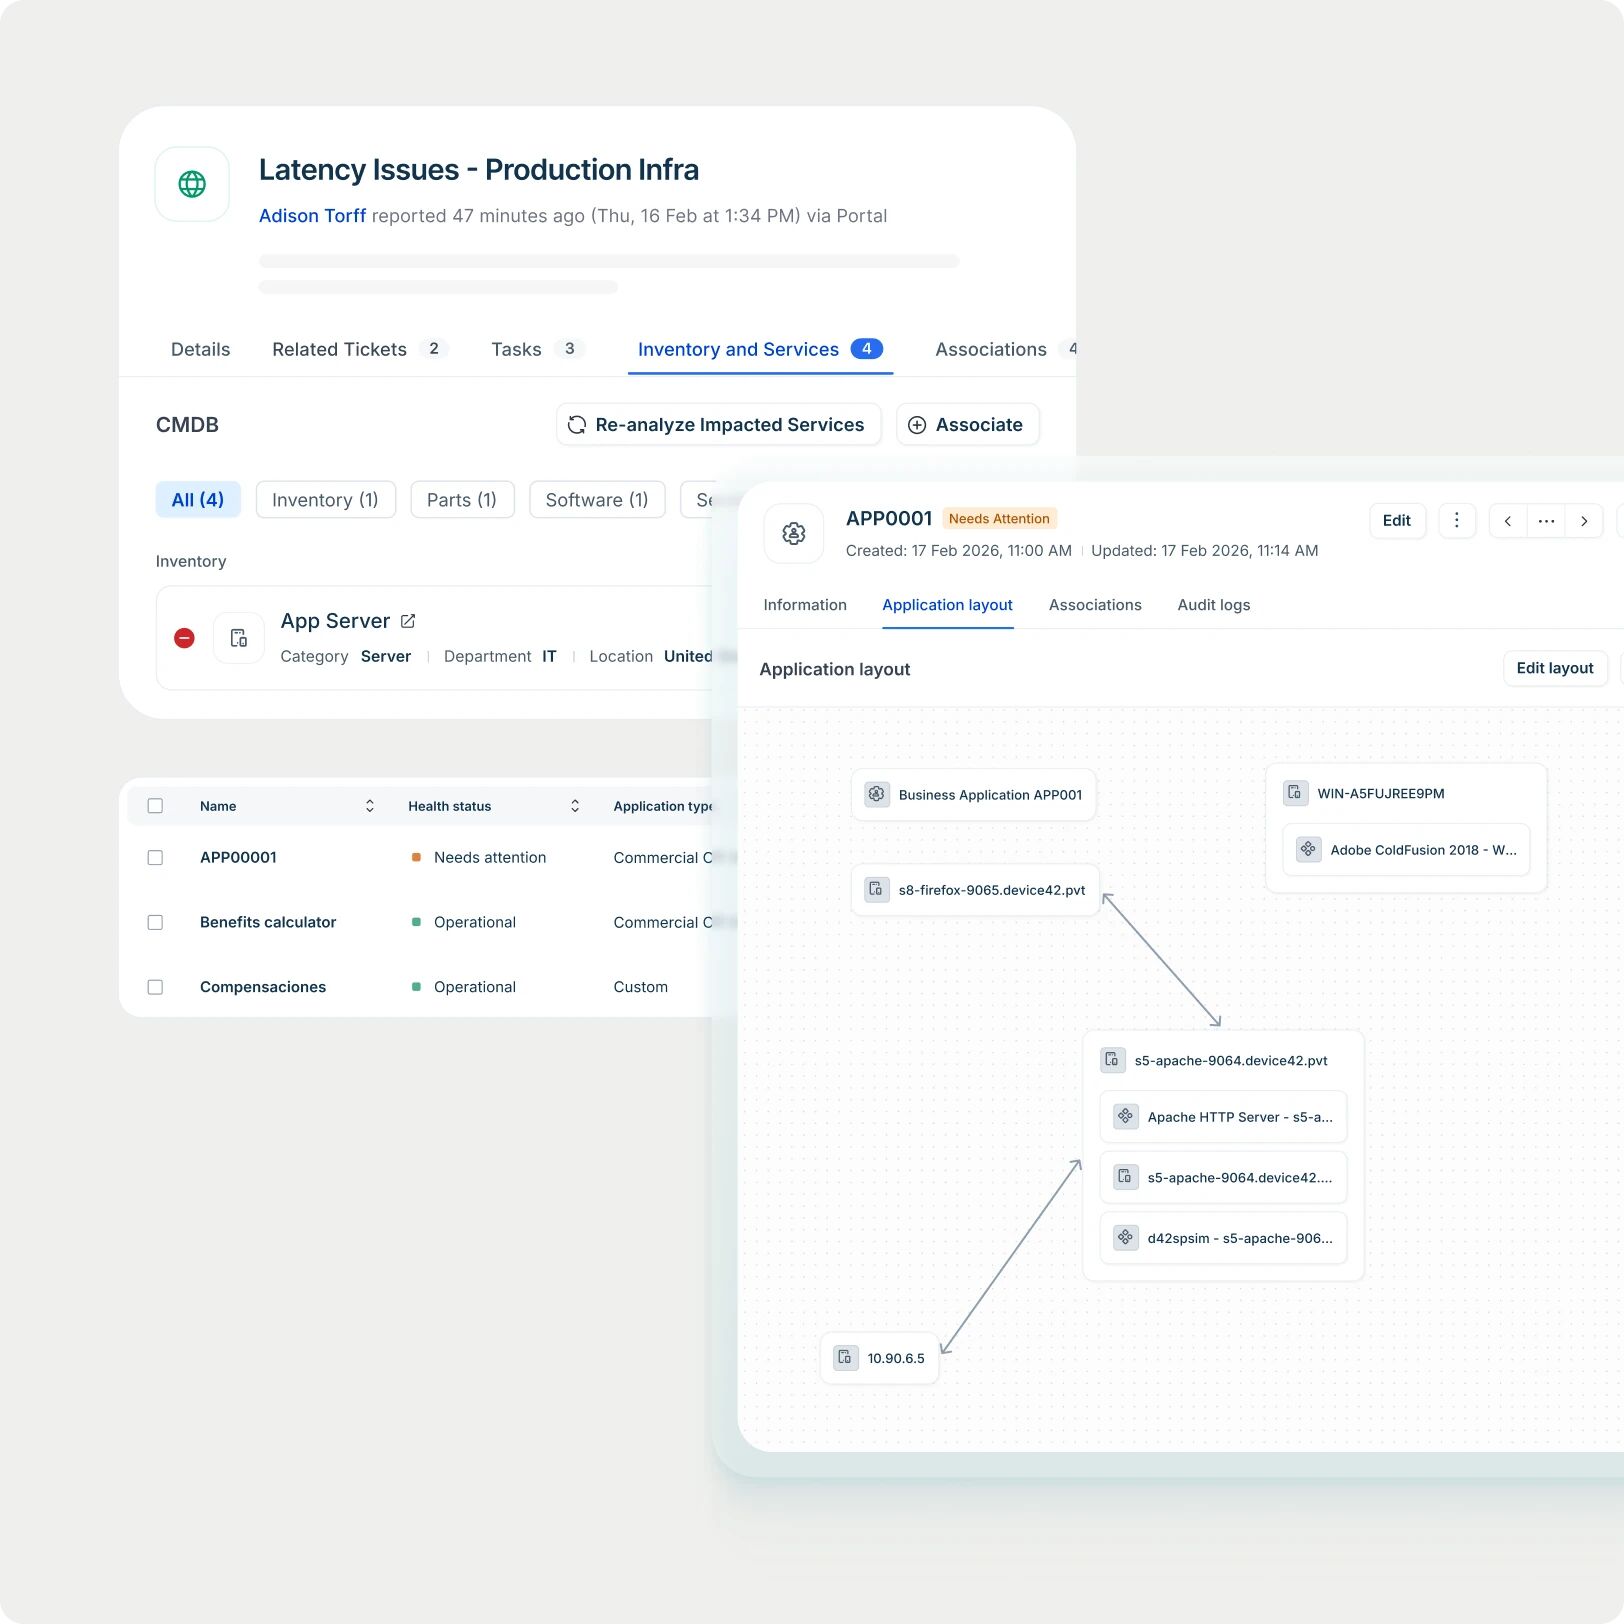Click Re-analyze Impacted Services button
Screen dimensions: 1624x1624
pos(718,425)
